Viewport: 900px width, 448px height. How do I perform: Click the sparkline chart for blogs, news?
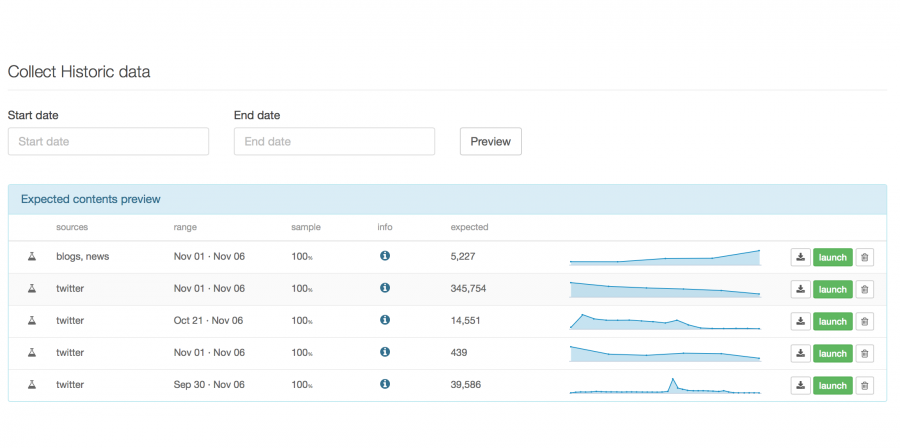tap(665, 258)
